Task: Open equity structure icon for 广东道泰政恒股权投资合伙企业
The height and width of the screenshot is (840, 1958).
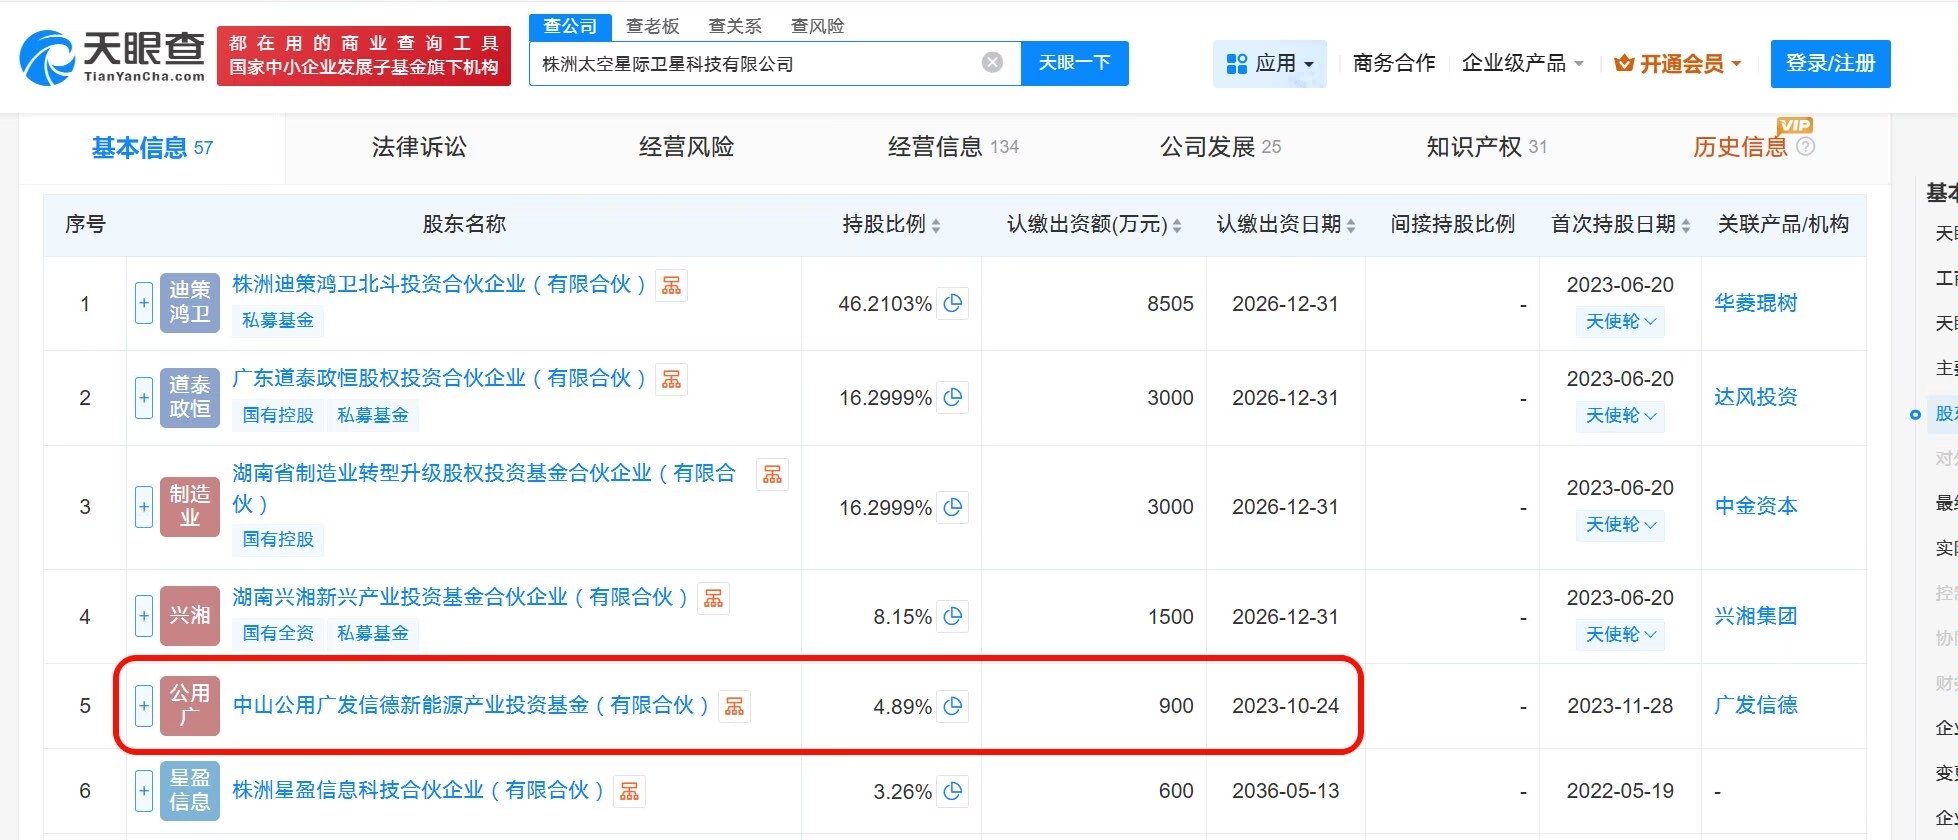Action: tap(672, 379)
